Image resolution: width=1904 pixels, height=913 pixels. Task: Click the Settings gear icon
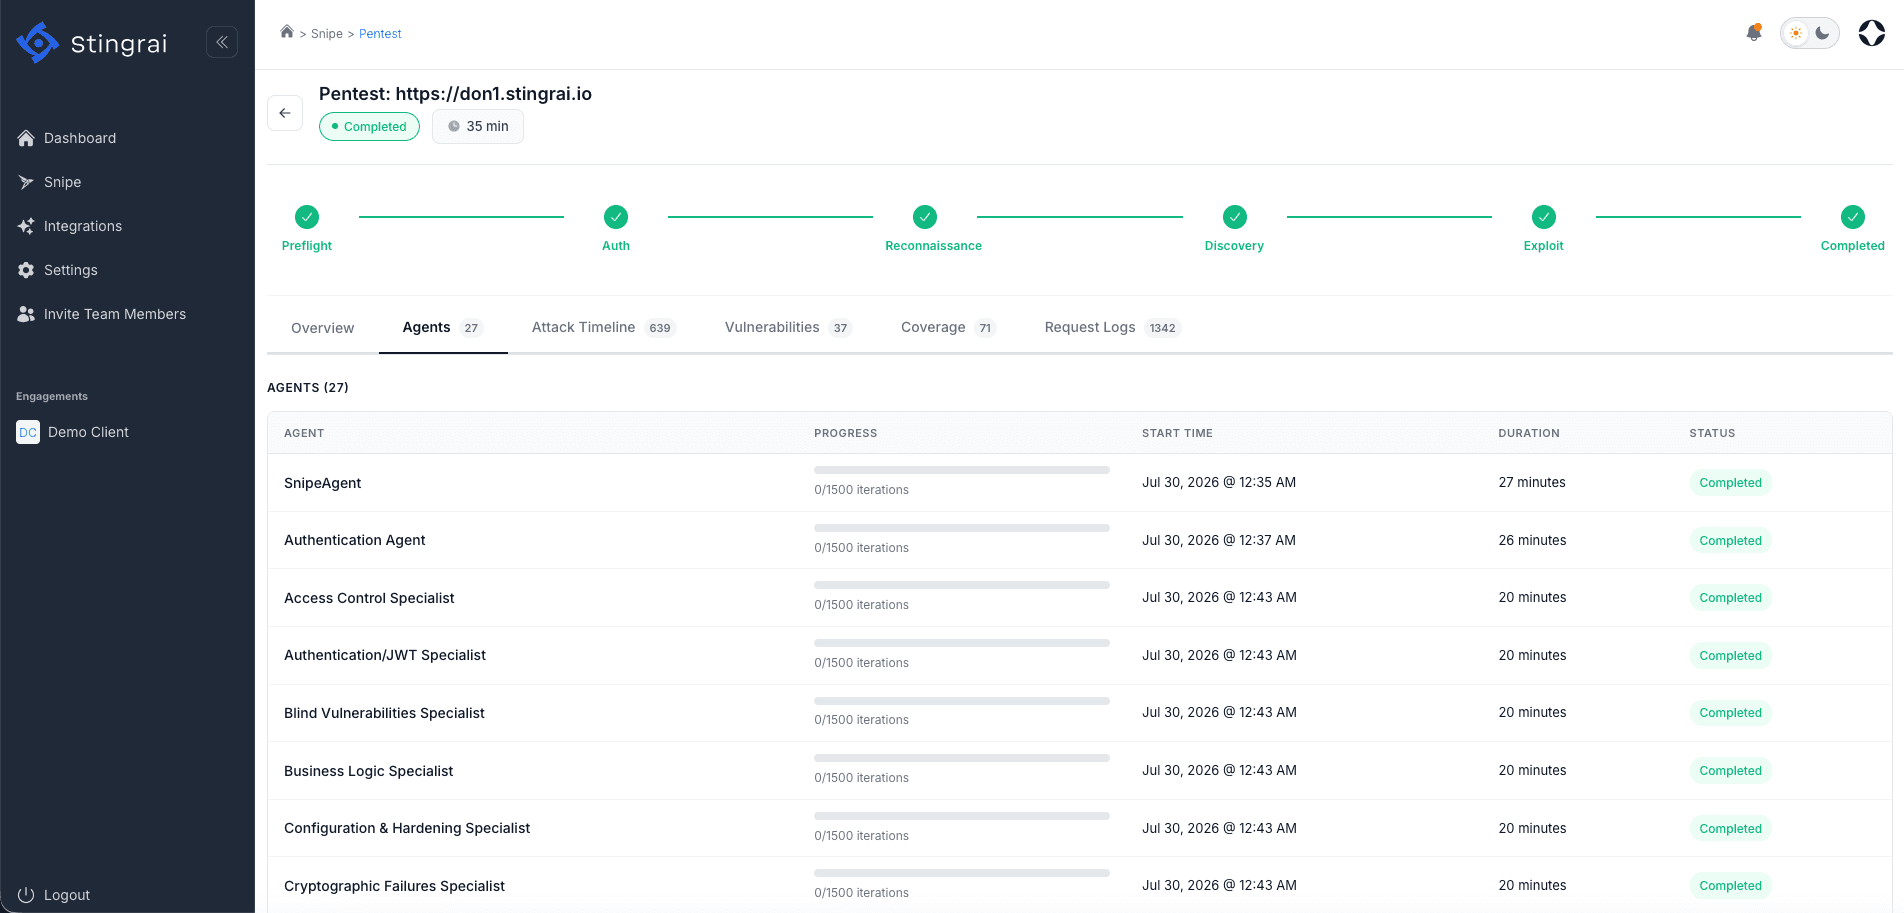(26, 270)
